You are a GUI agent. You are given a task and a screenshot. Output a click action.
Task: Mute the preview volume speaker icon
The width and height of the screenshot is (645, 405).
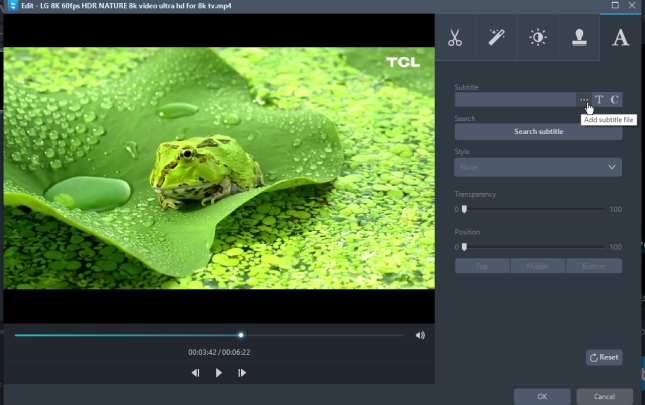[420, 336]
